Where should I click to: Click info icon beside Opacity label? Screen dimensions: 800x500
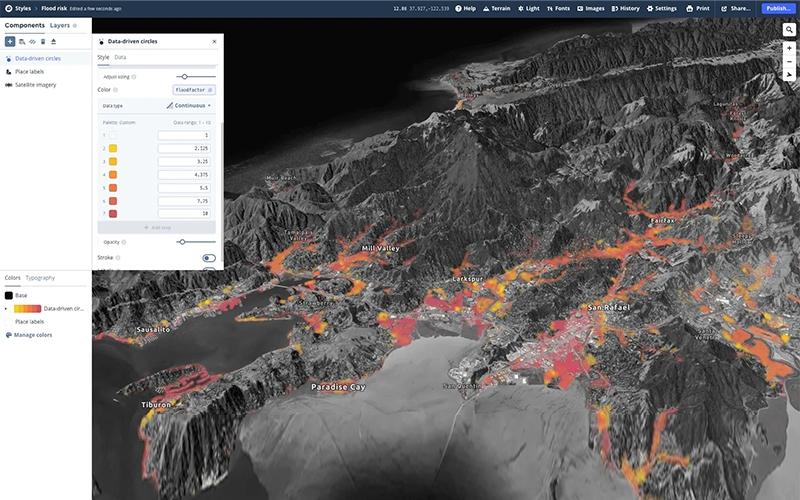click(124, 242)
